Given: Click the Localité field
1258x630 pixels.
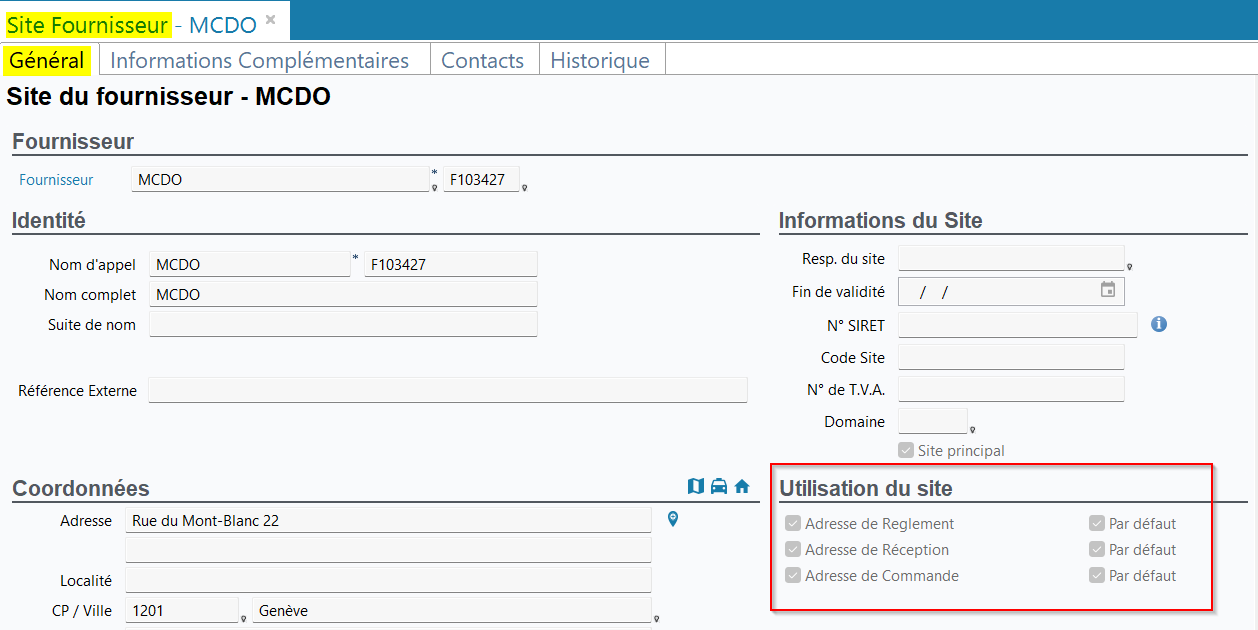Looking at the screenshot, I should coord(388,580).
